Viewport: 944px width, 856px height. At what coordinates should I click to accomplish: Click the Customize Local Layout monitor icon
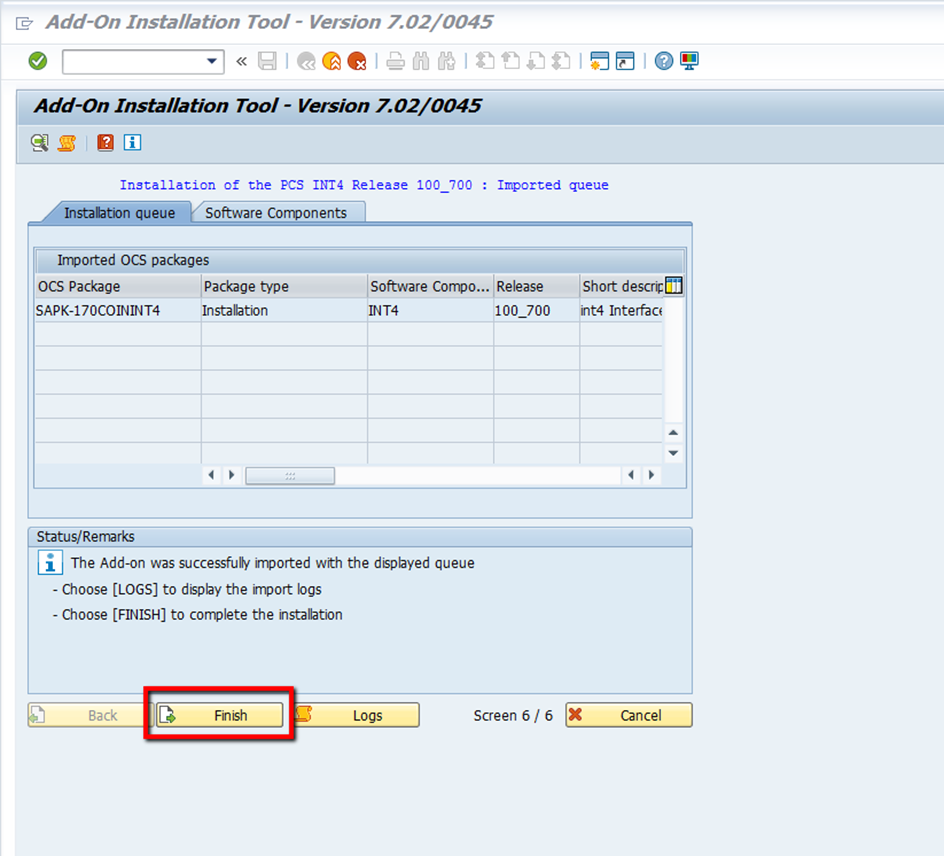(689, 62)
